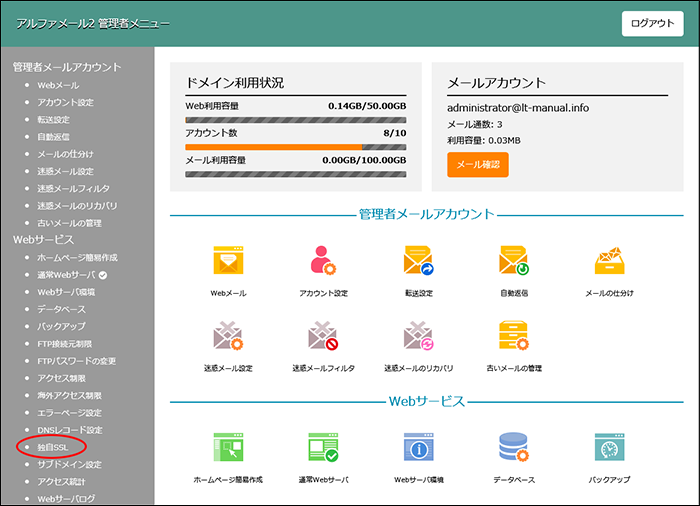Open アクセス制限 in the sidebar
The image size is (700, 506).
[61, 378]
